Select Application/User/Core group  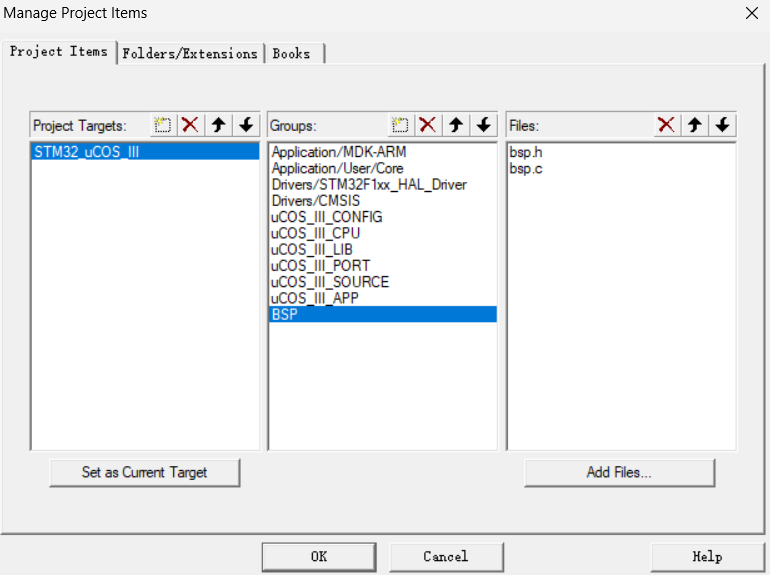point(383,168)
